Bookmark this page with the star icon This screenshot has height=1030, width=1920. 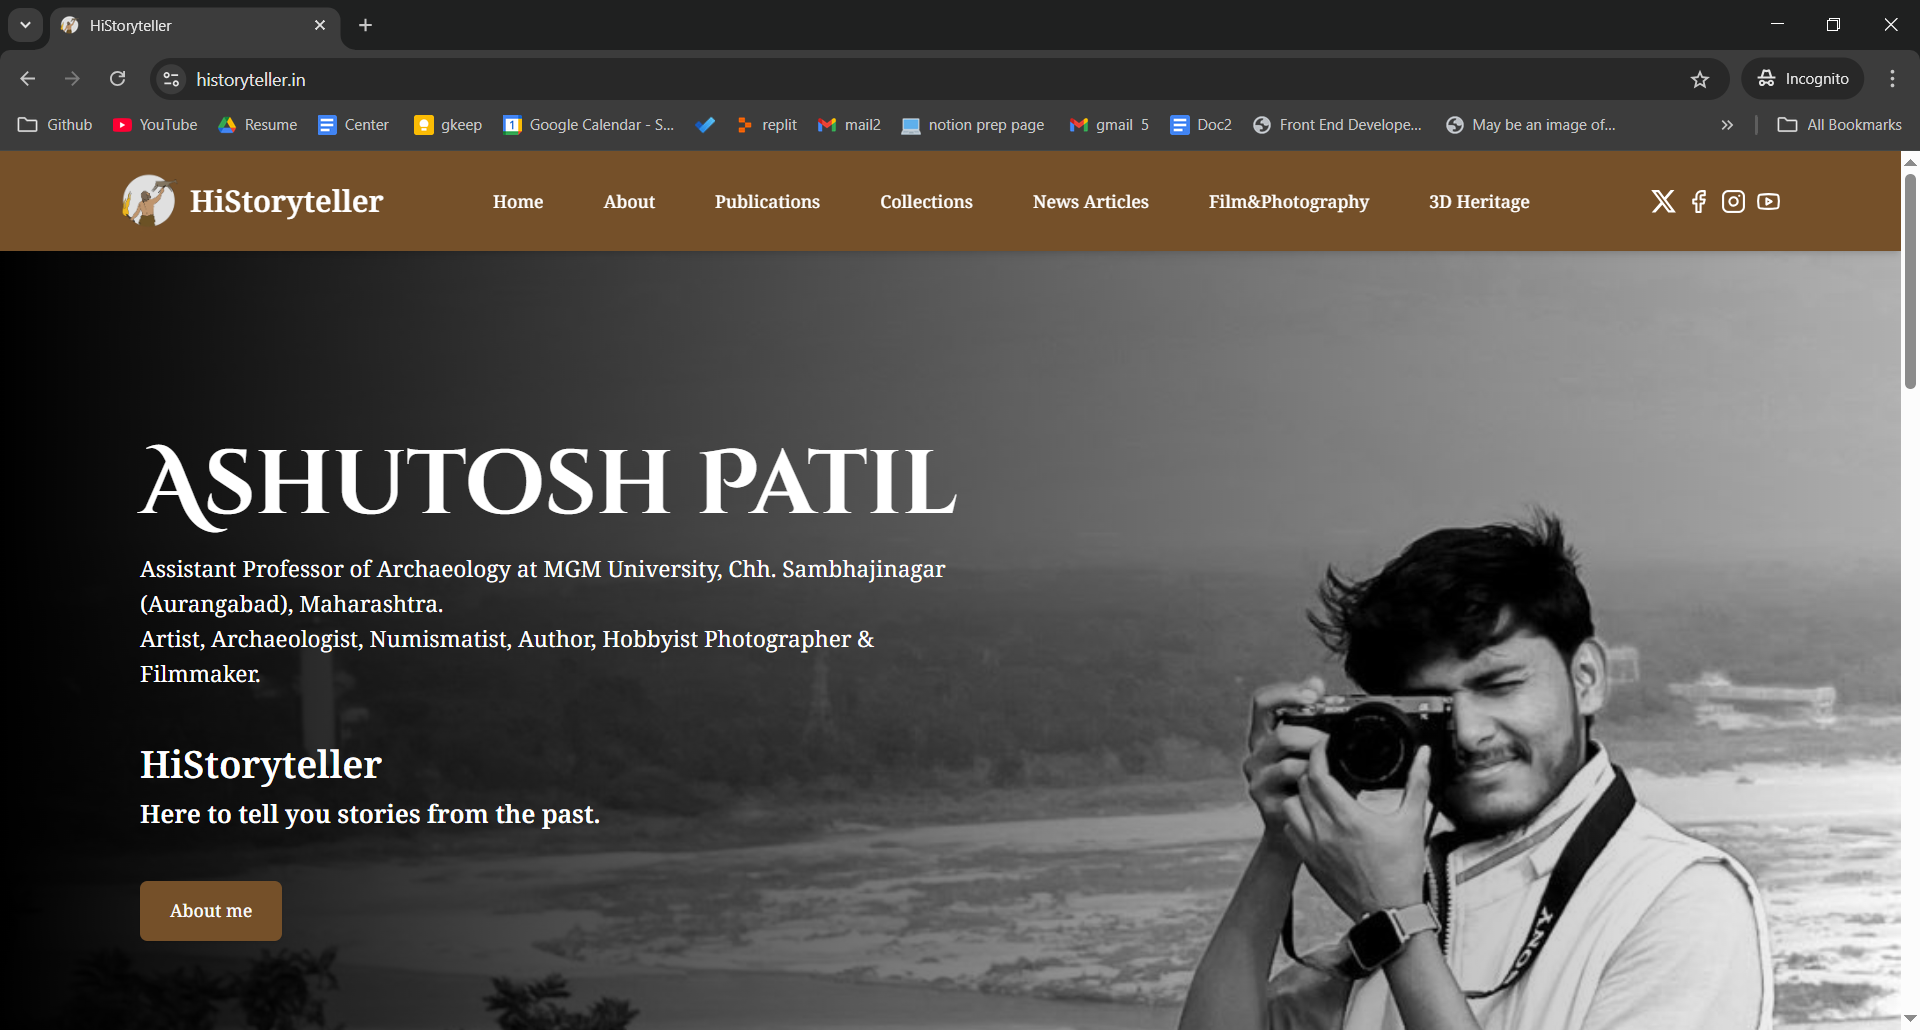(1700, 79)
